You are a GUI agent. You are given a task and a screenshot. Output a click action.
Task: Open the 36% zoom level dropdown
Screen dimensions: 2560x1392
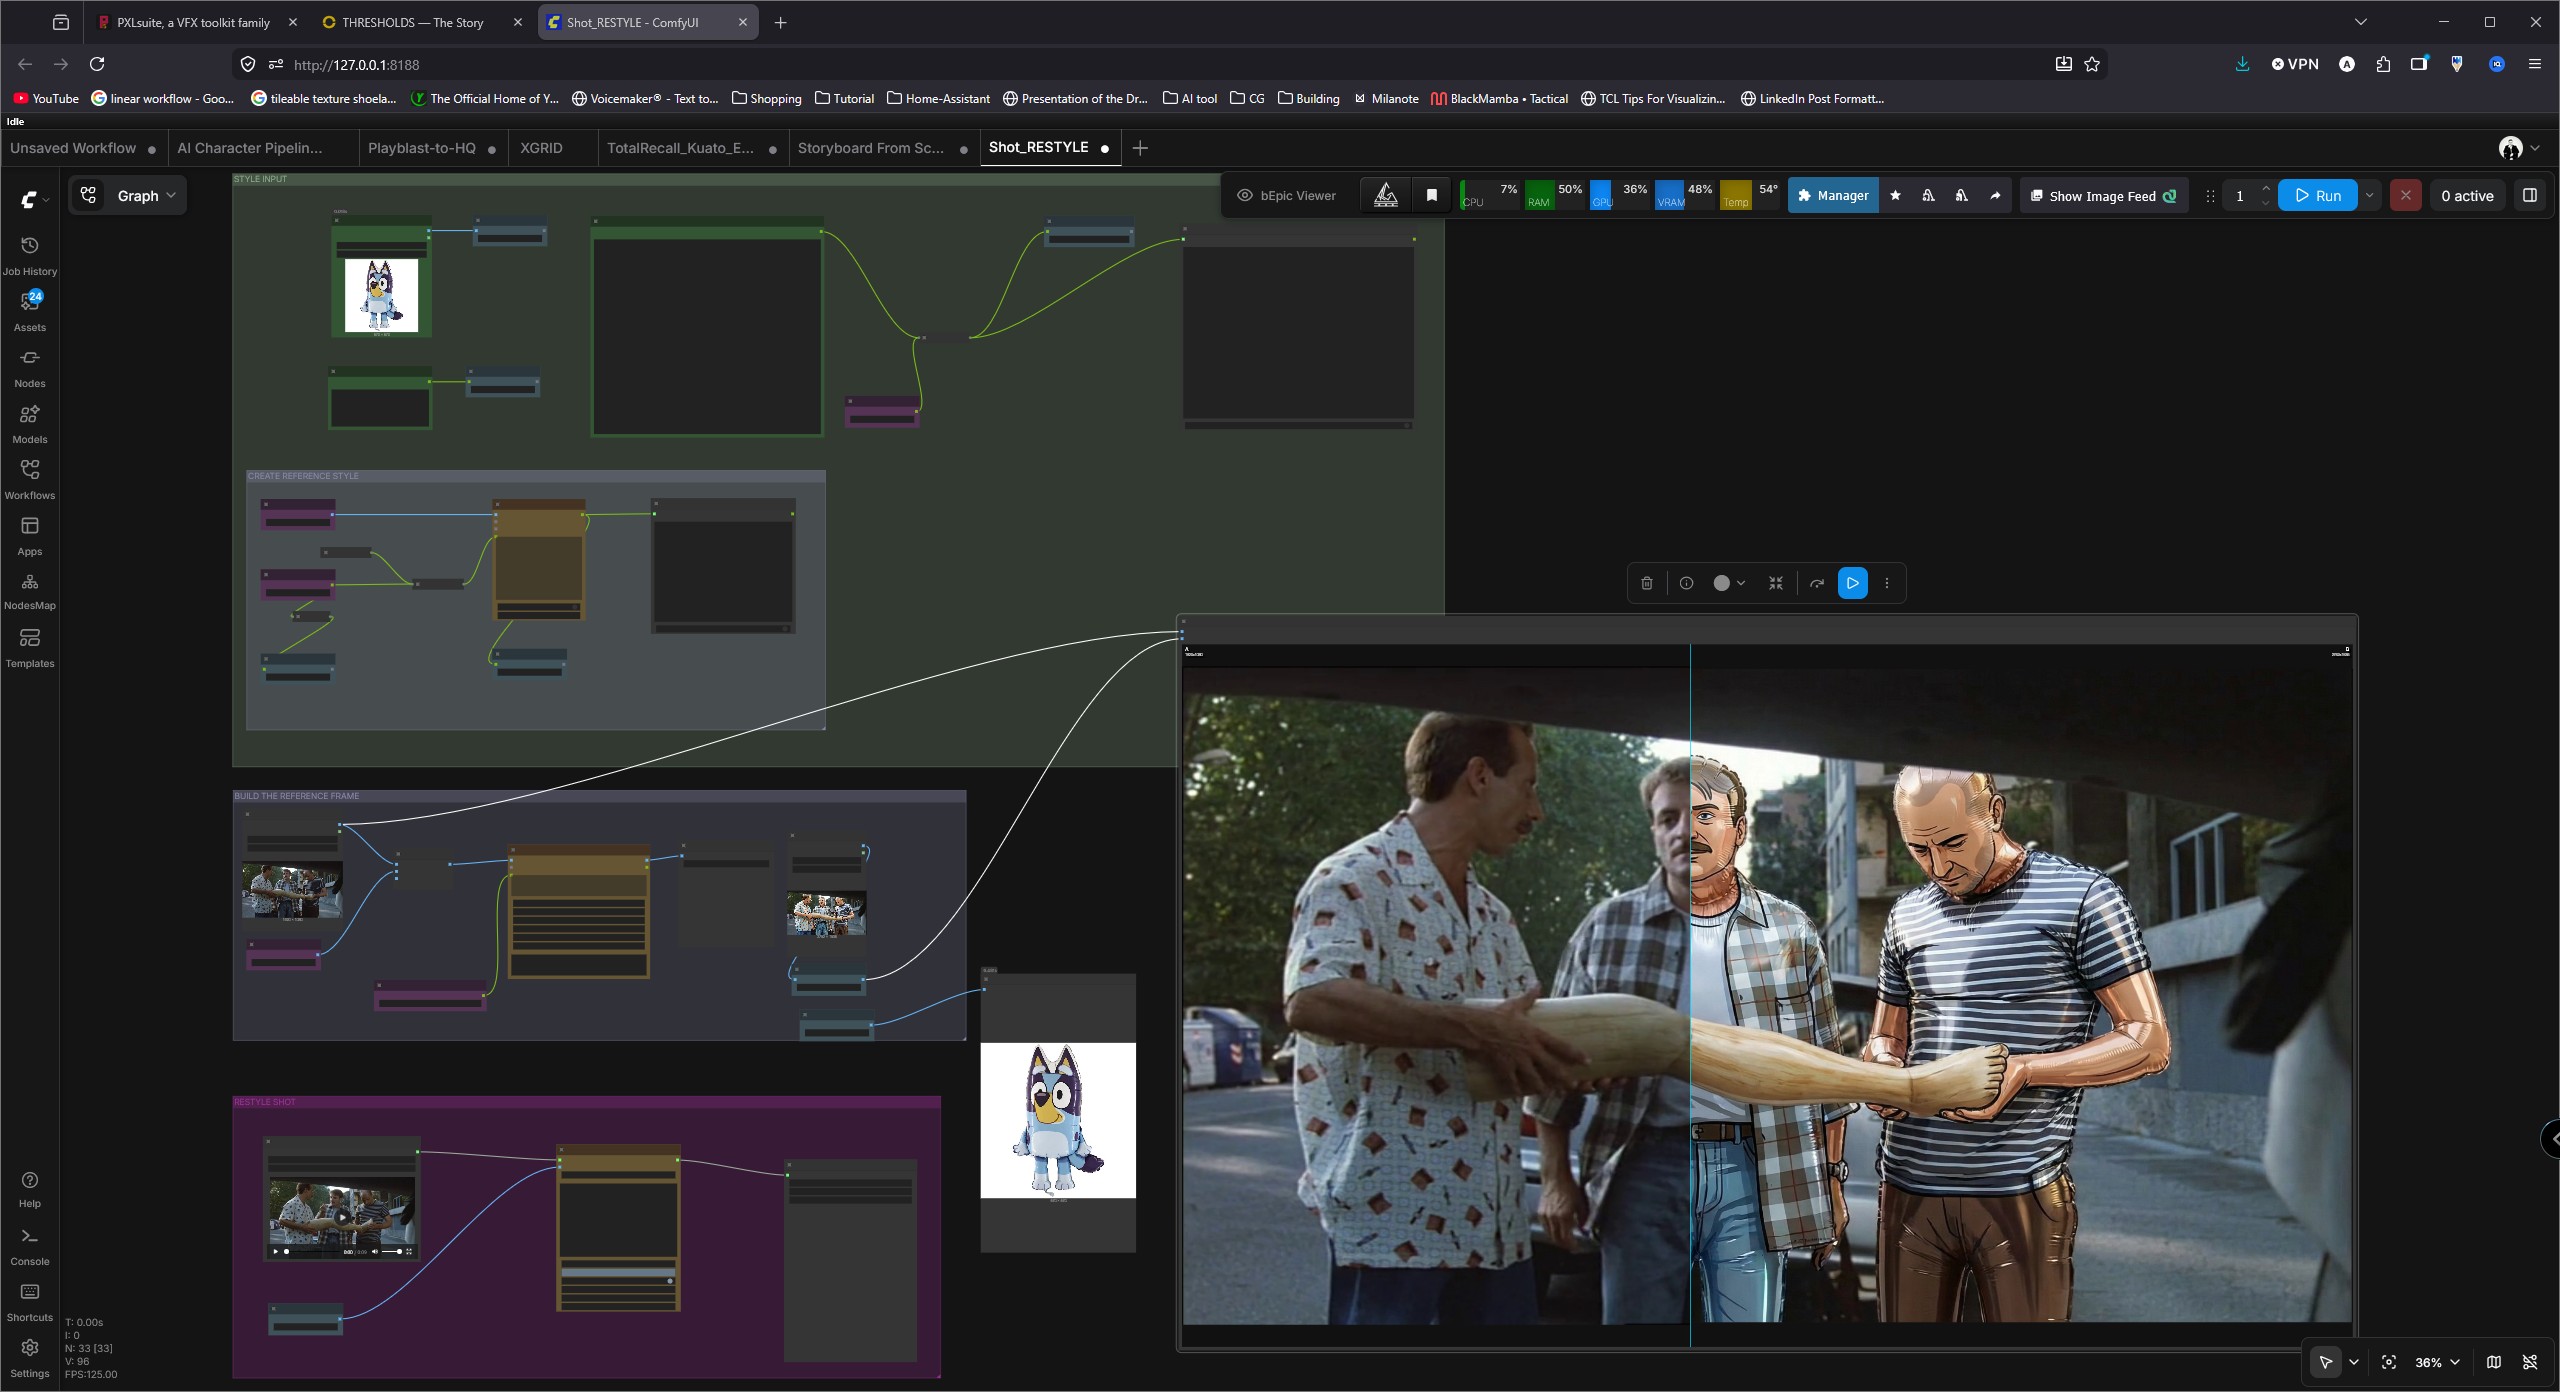2437,1362
